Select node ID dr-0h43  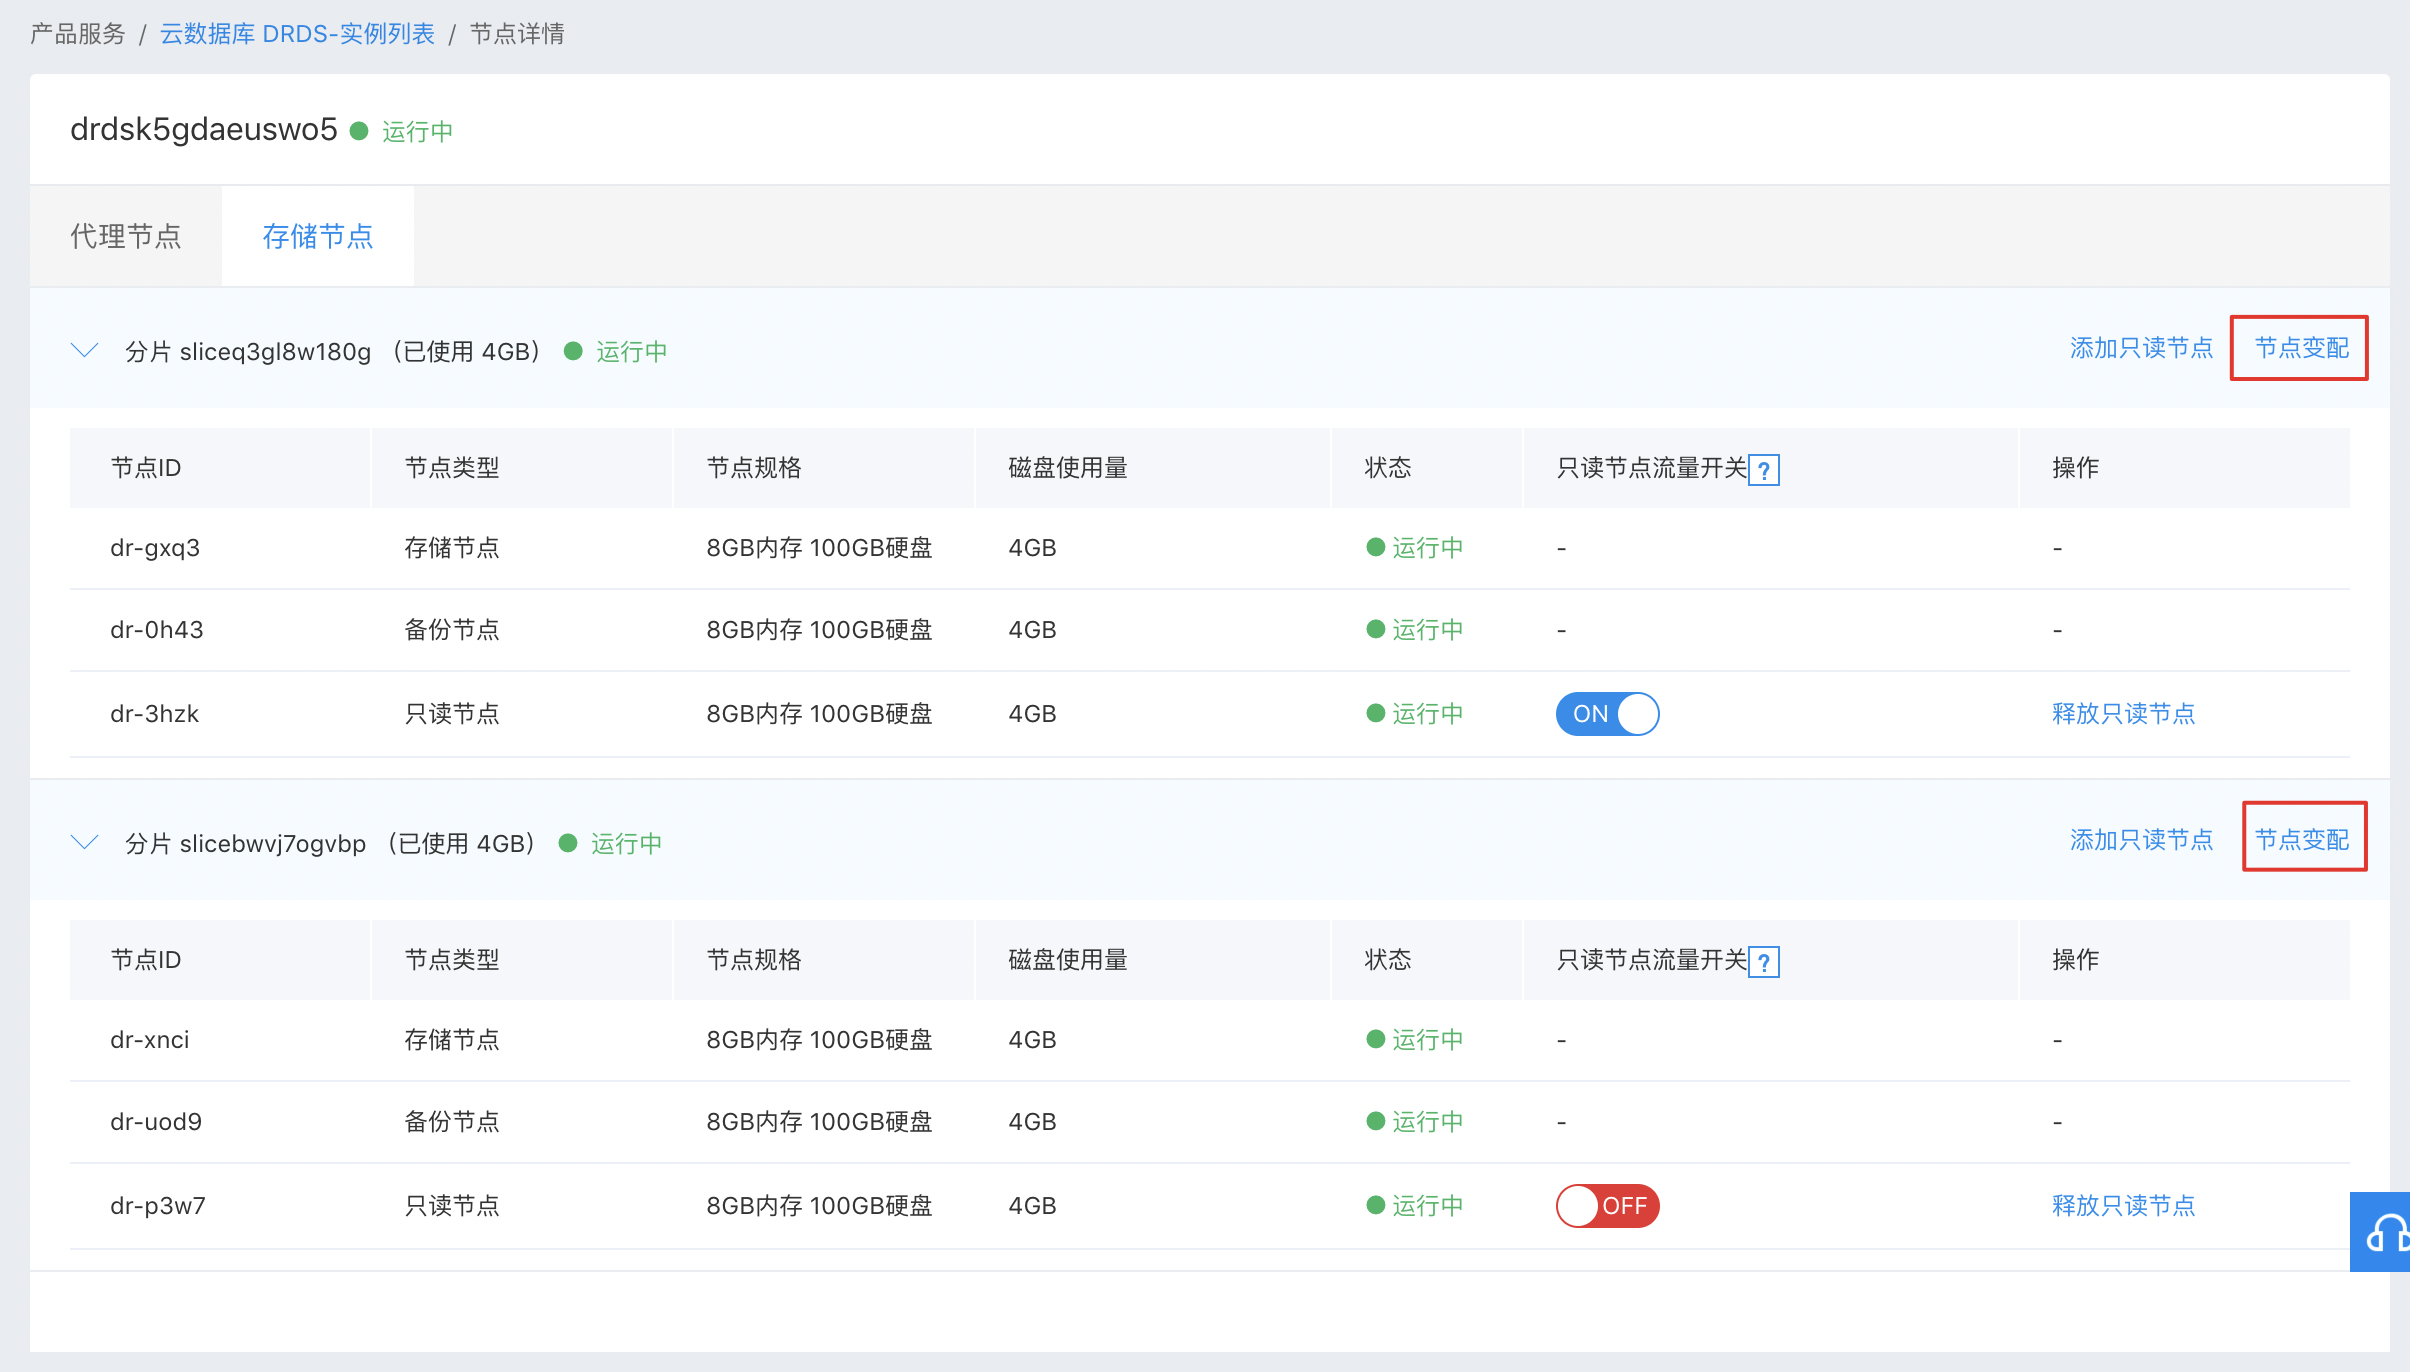pyautogui.click(x=157, y=630)
